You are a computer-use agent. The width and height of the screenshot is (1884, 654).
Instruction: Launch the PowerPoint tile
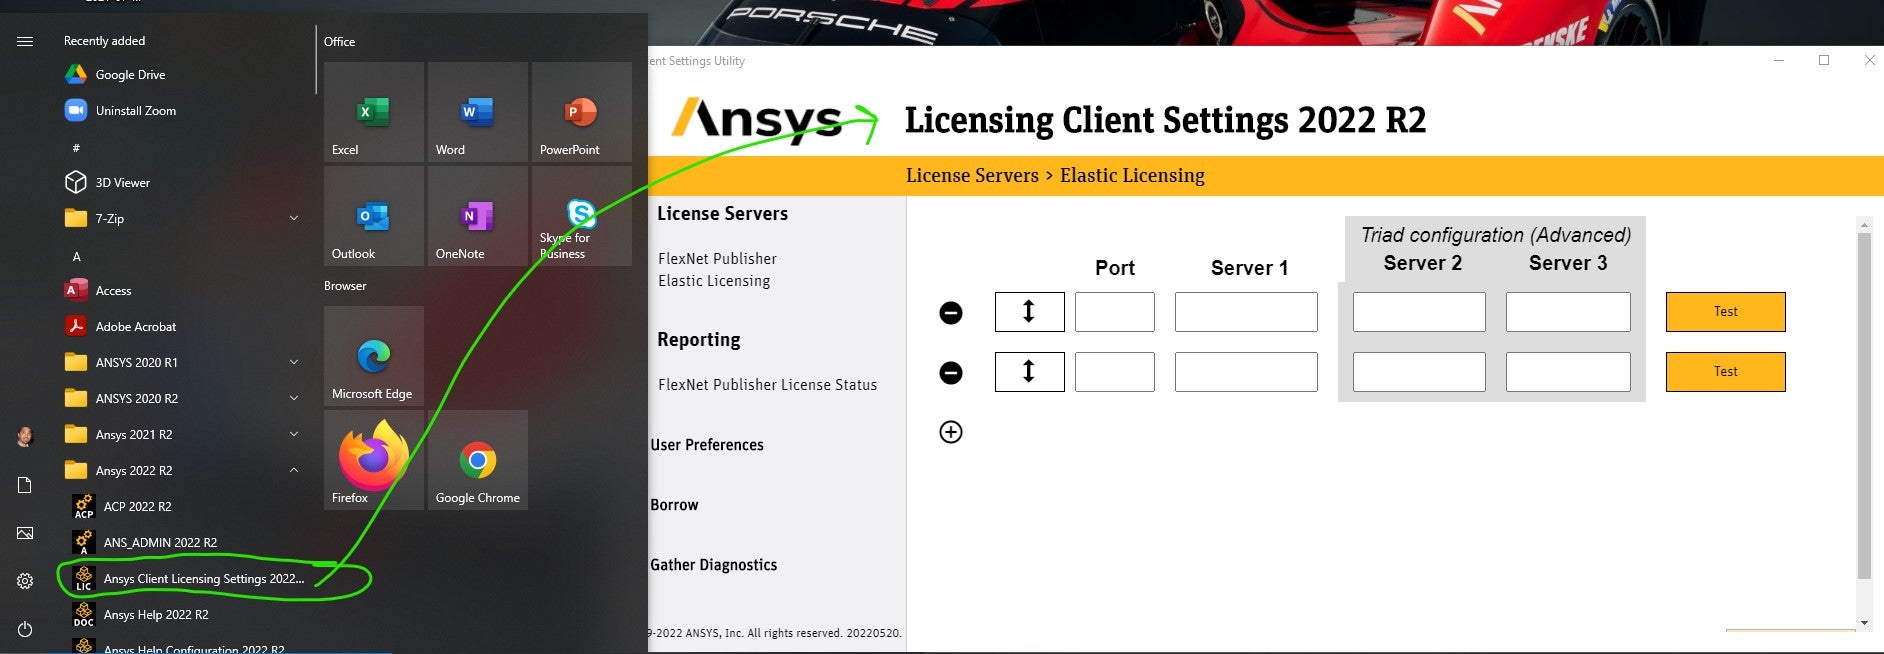point(582,112)
